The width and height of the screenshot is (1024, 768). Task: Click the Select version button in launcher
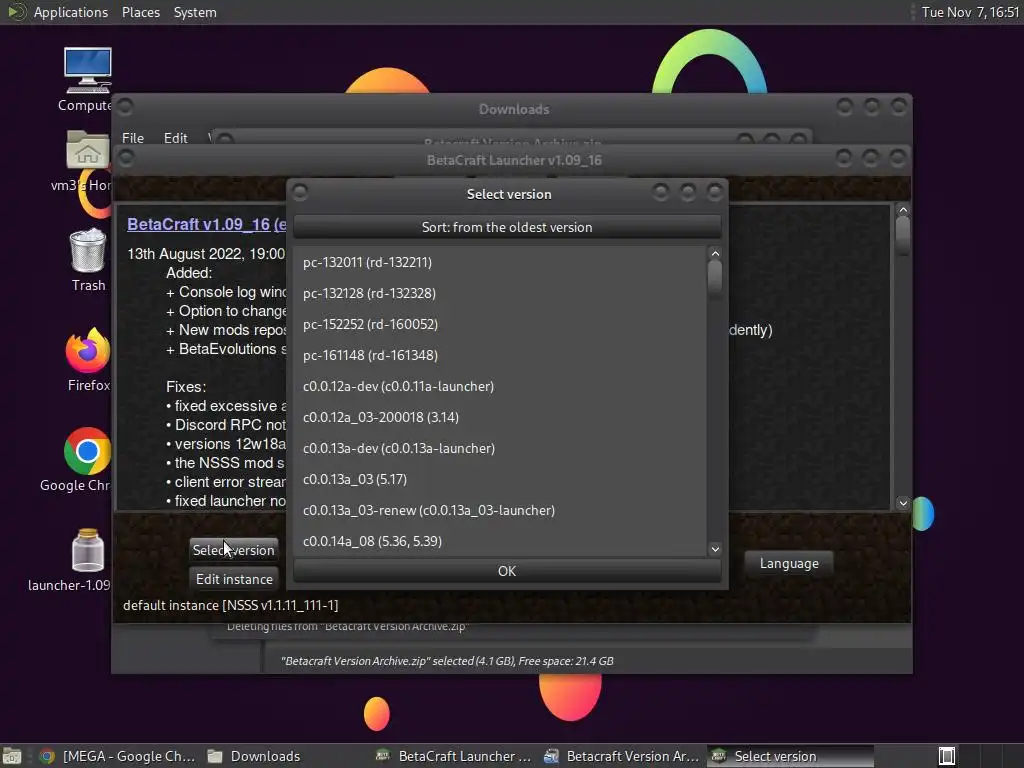[x=233, y=550]
